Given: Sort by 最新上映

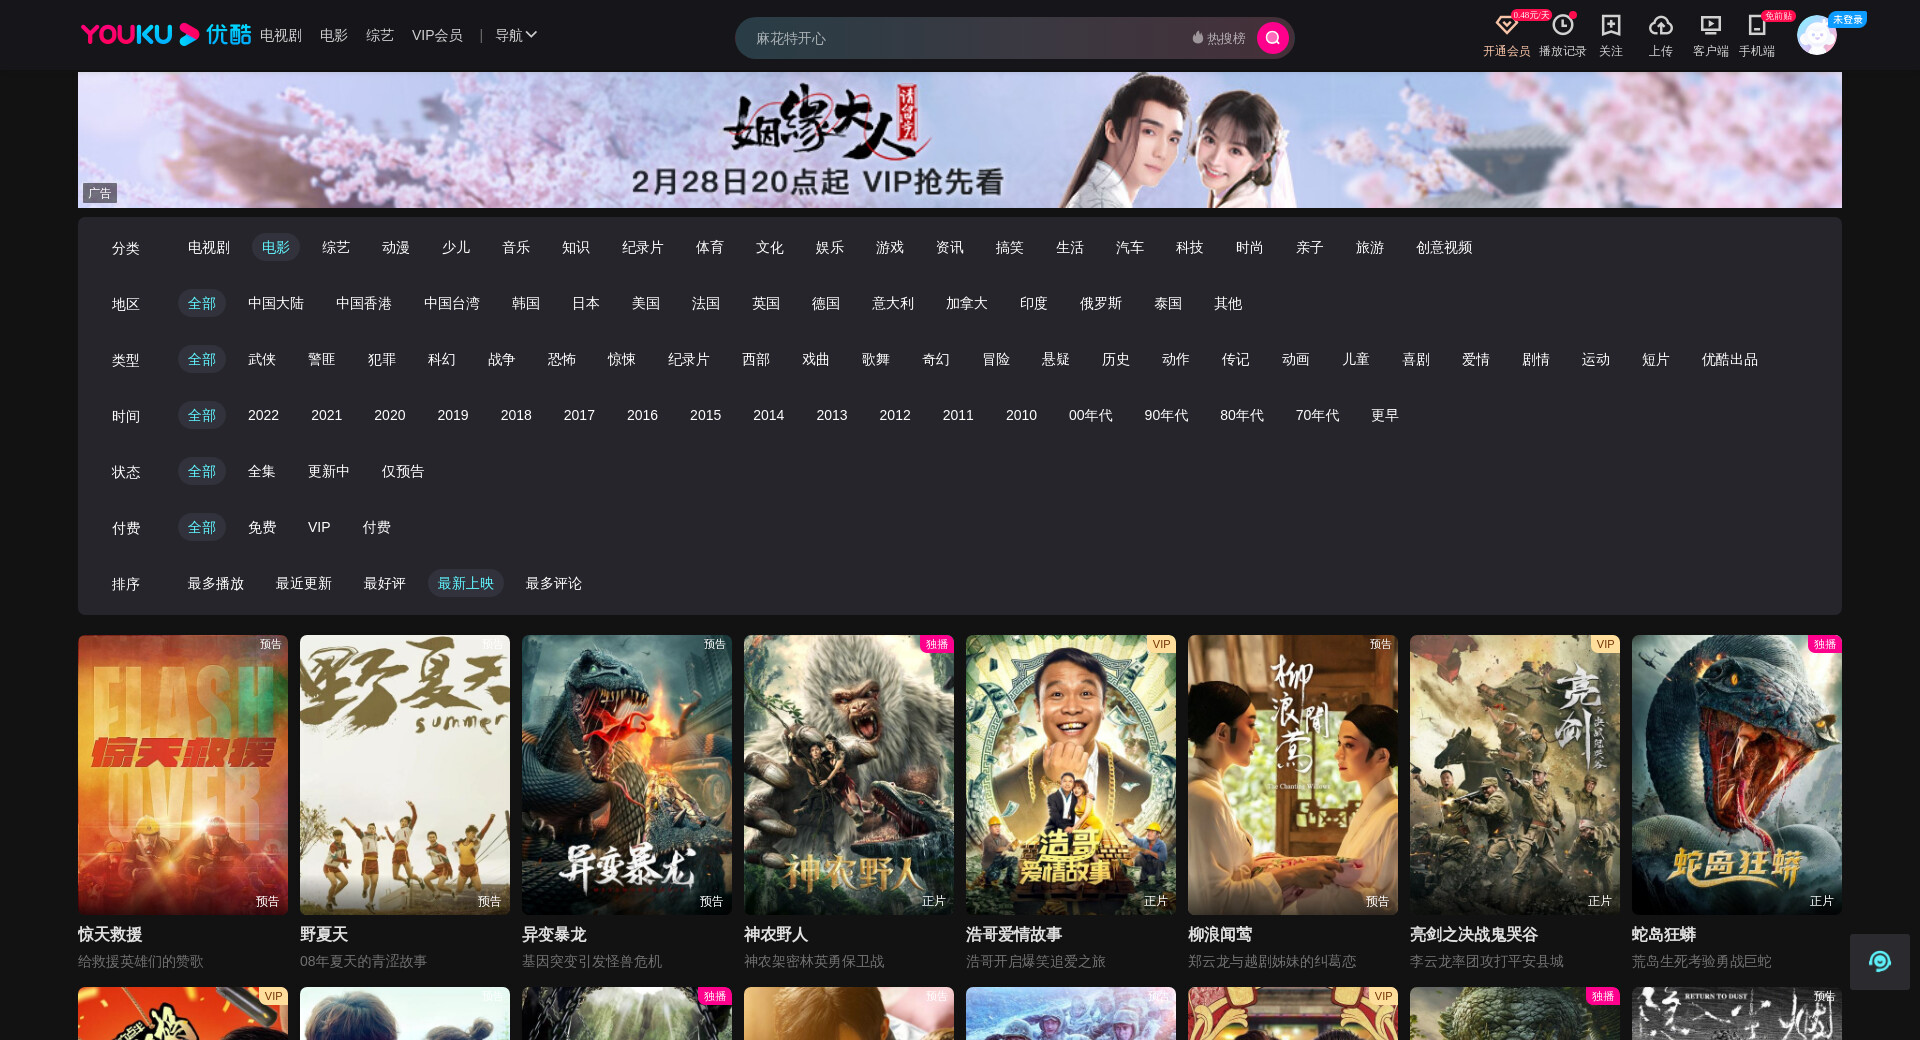Looking at the screenshot, I should (x=465, y=583).
